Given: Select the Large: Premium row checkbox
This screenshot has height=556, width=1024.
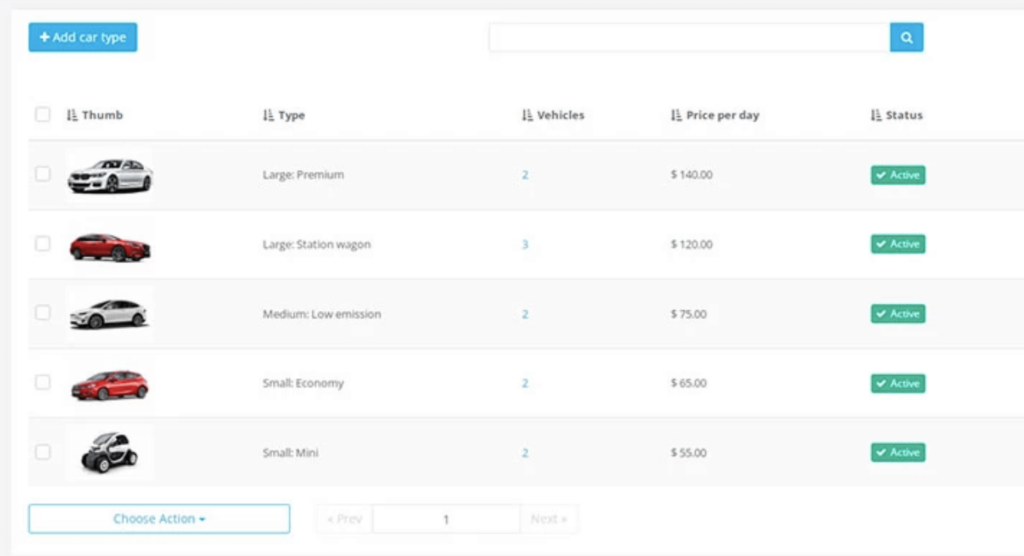Looking at the screenshot, I should click(x=42, y=174).
